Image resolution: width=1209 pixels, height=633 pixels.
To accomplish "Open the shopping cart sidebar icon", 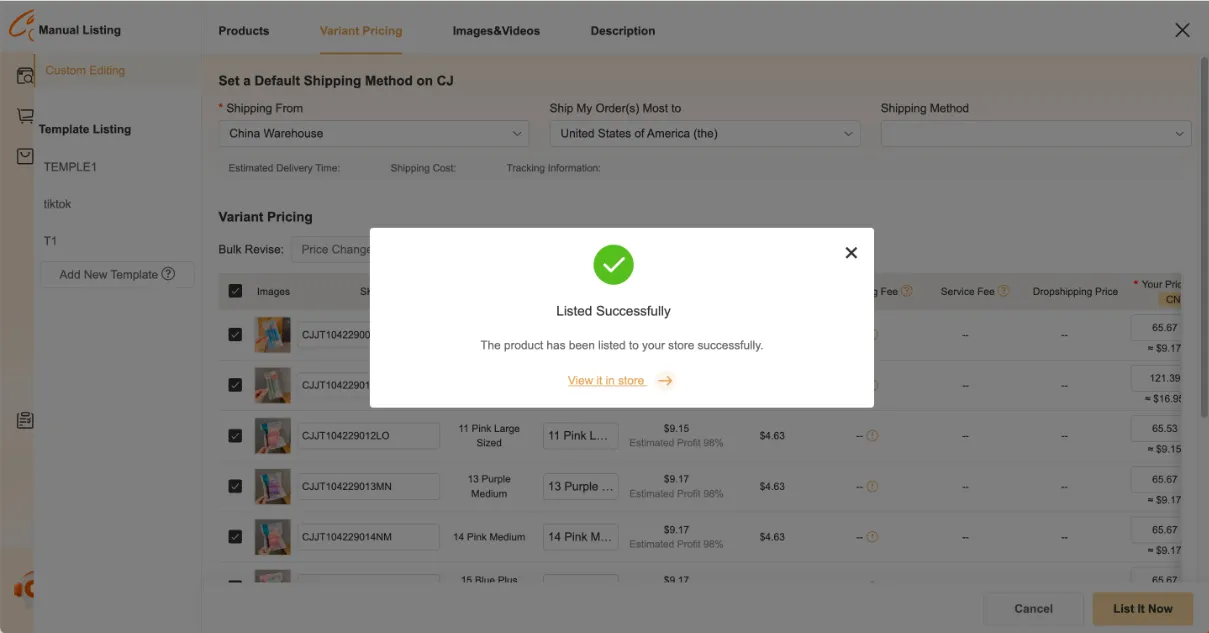I will 25,116.
